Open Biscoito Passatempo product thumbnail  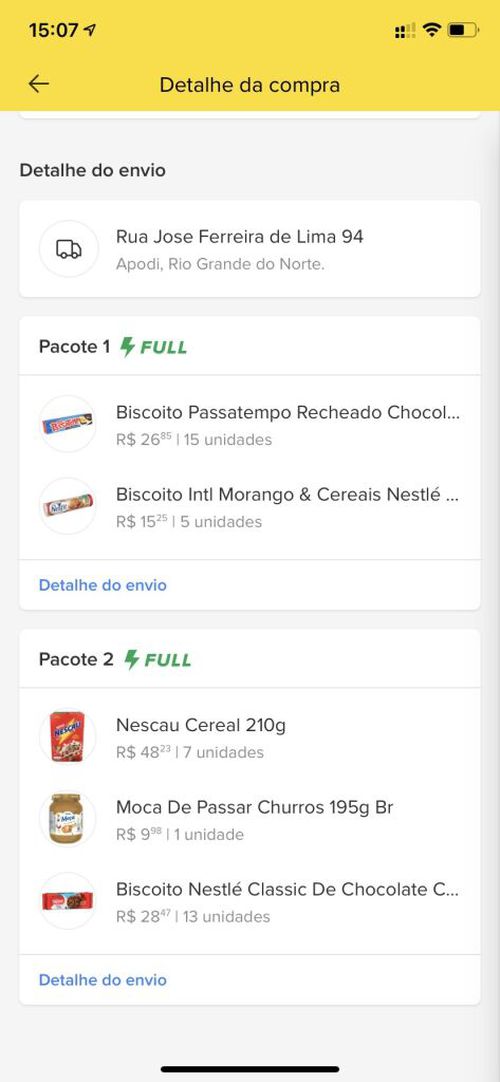pos(68,424)
